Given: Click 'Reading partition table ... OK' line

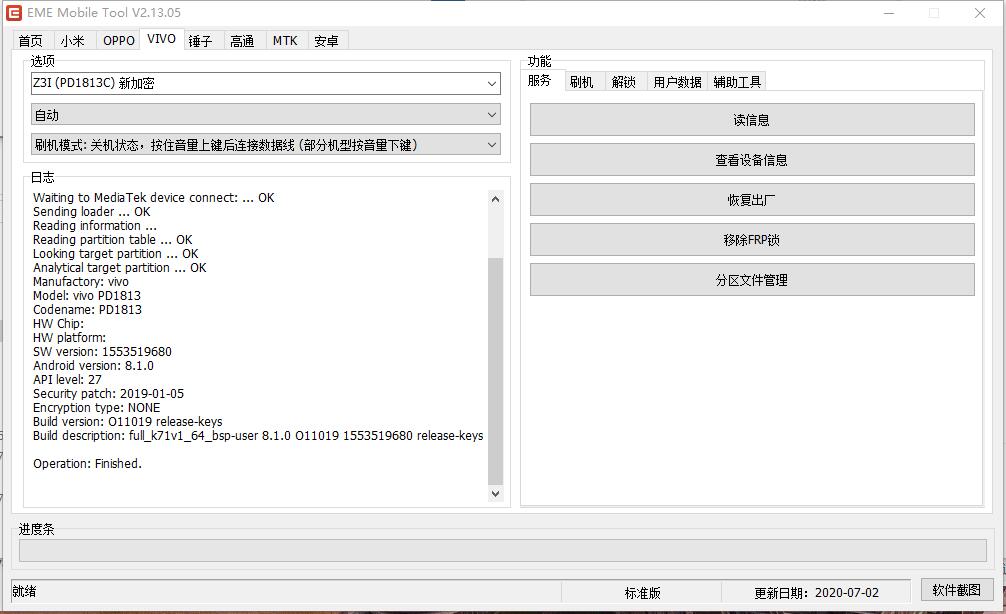Looking at the screenshot, I should pos(112,240).
